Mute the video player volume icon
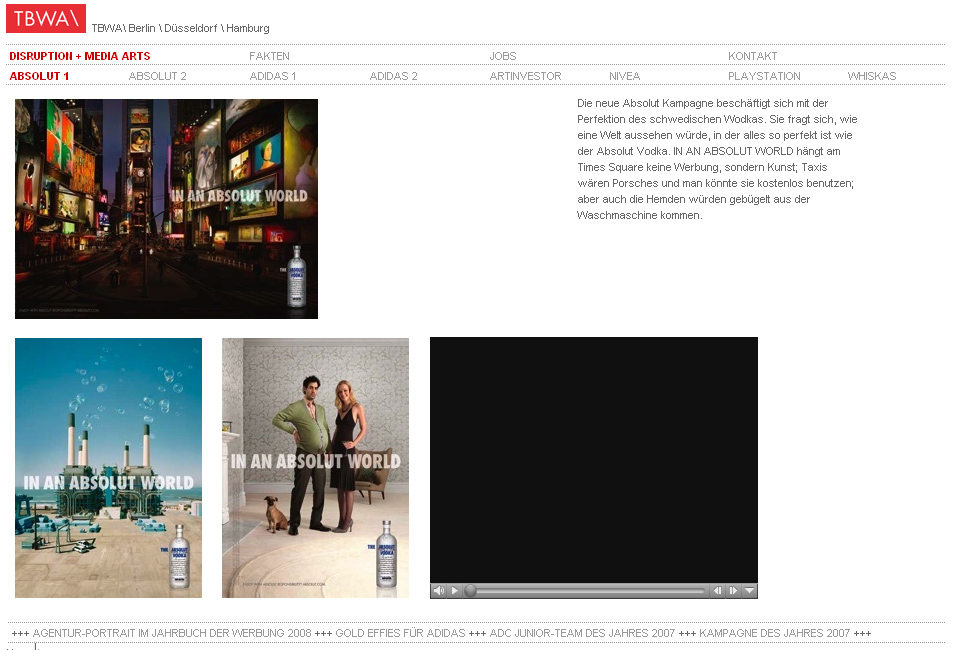The width and height of the screenshot is (956, 650). (x=438, y=590)
